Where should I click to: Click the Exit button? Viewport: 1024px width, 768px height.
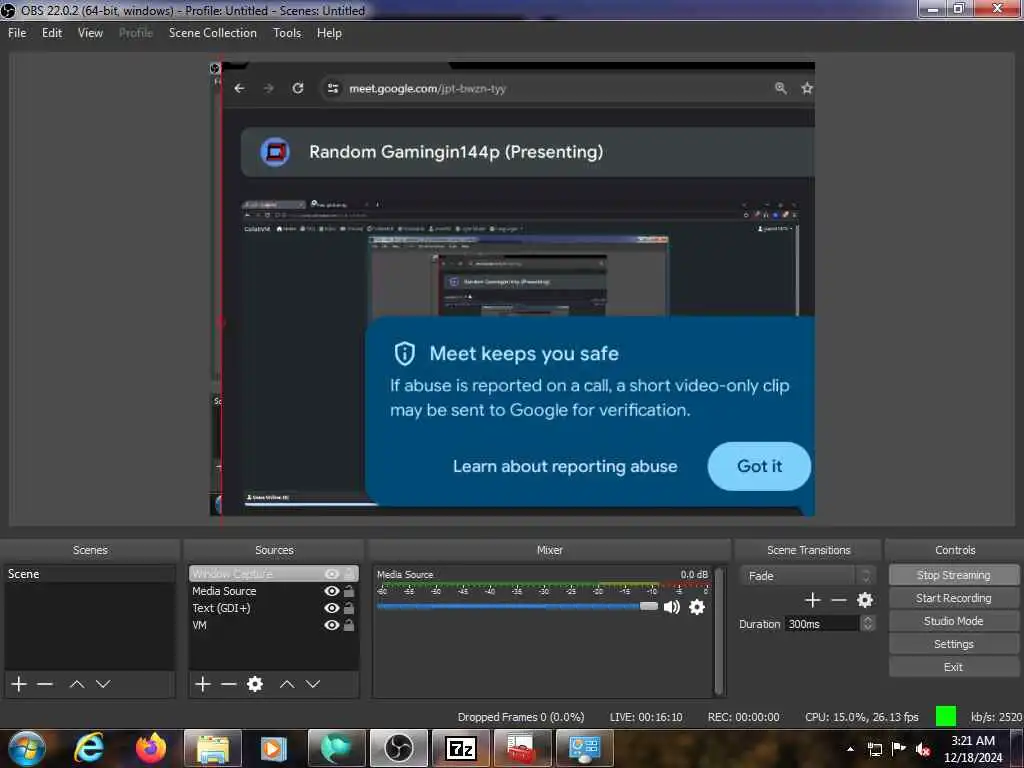(x=953, y=667)
